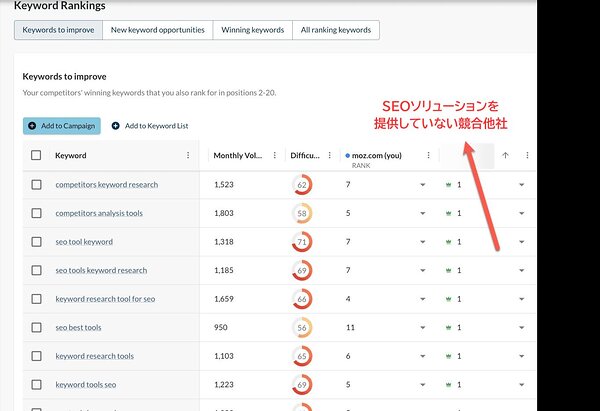Click difficulty score 65 circle
Viewport: 600px width, 411px height.
coord(302,356)
